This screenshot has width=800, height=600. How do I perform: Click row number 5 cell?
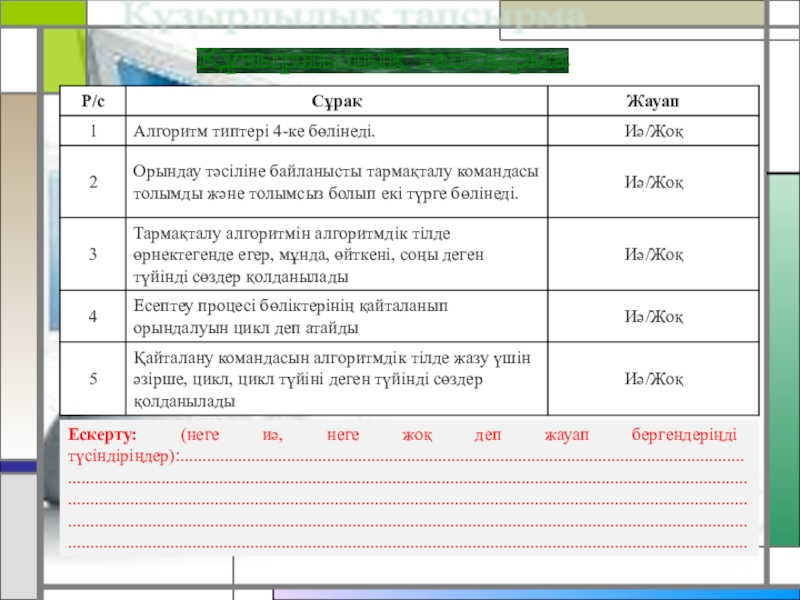[x=93, y=379]
